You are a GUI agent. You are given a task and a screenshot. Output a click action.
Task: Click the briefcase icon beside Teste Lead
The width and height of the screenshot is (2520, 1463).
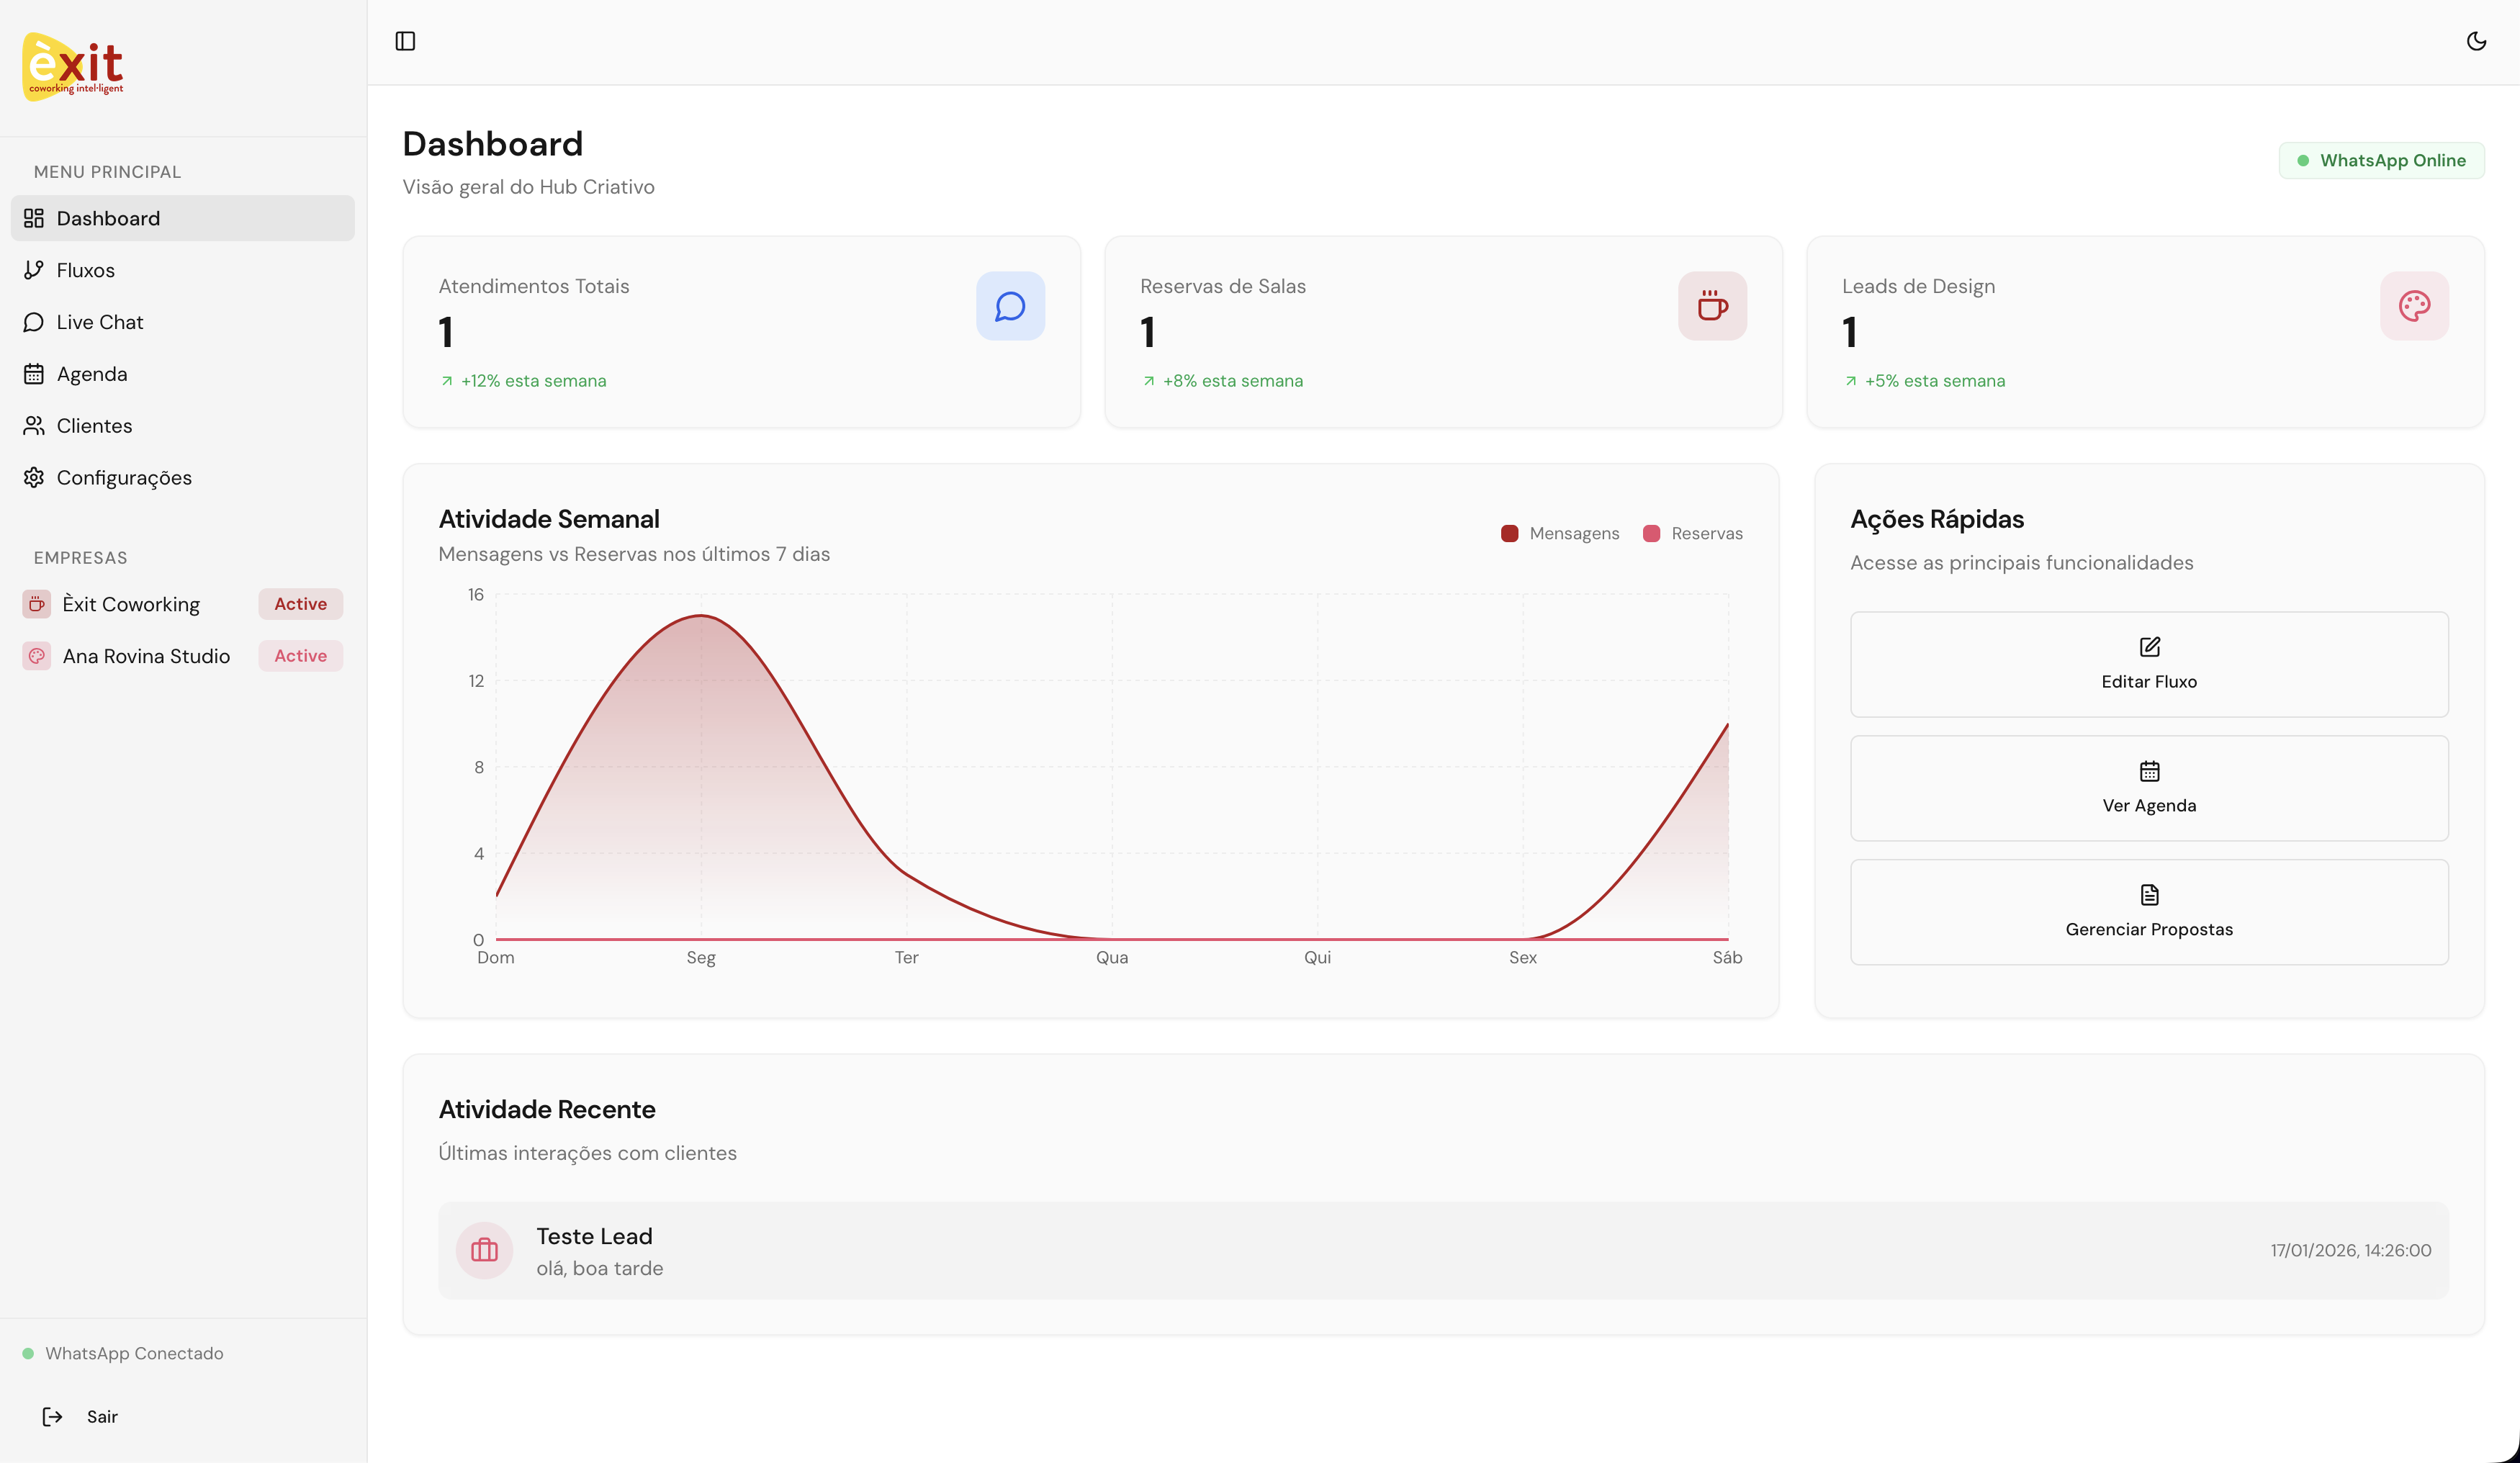coord(484,1250)
